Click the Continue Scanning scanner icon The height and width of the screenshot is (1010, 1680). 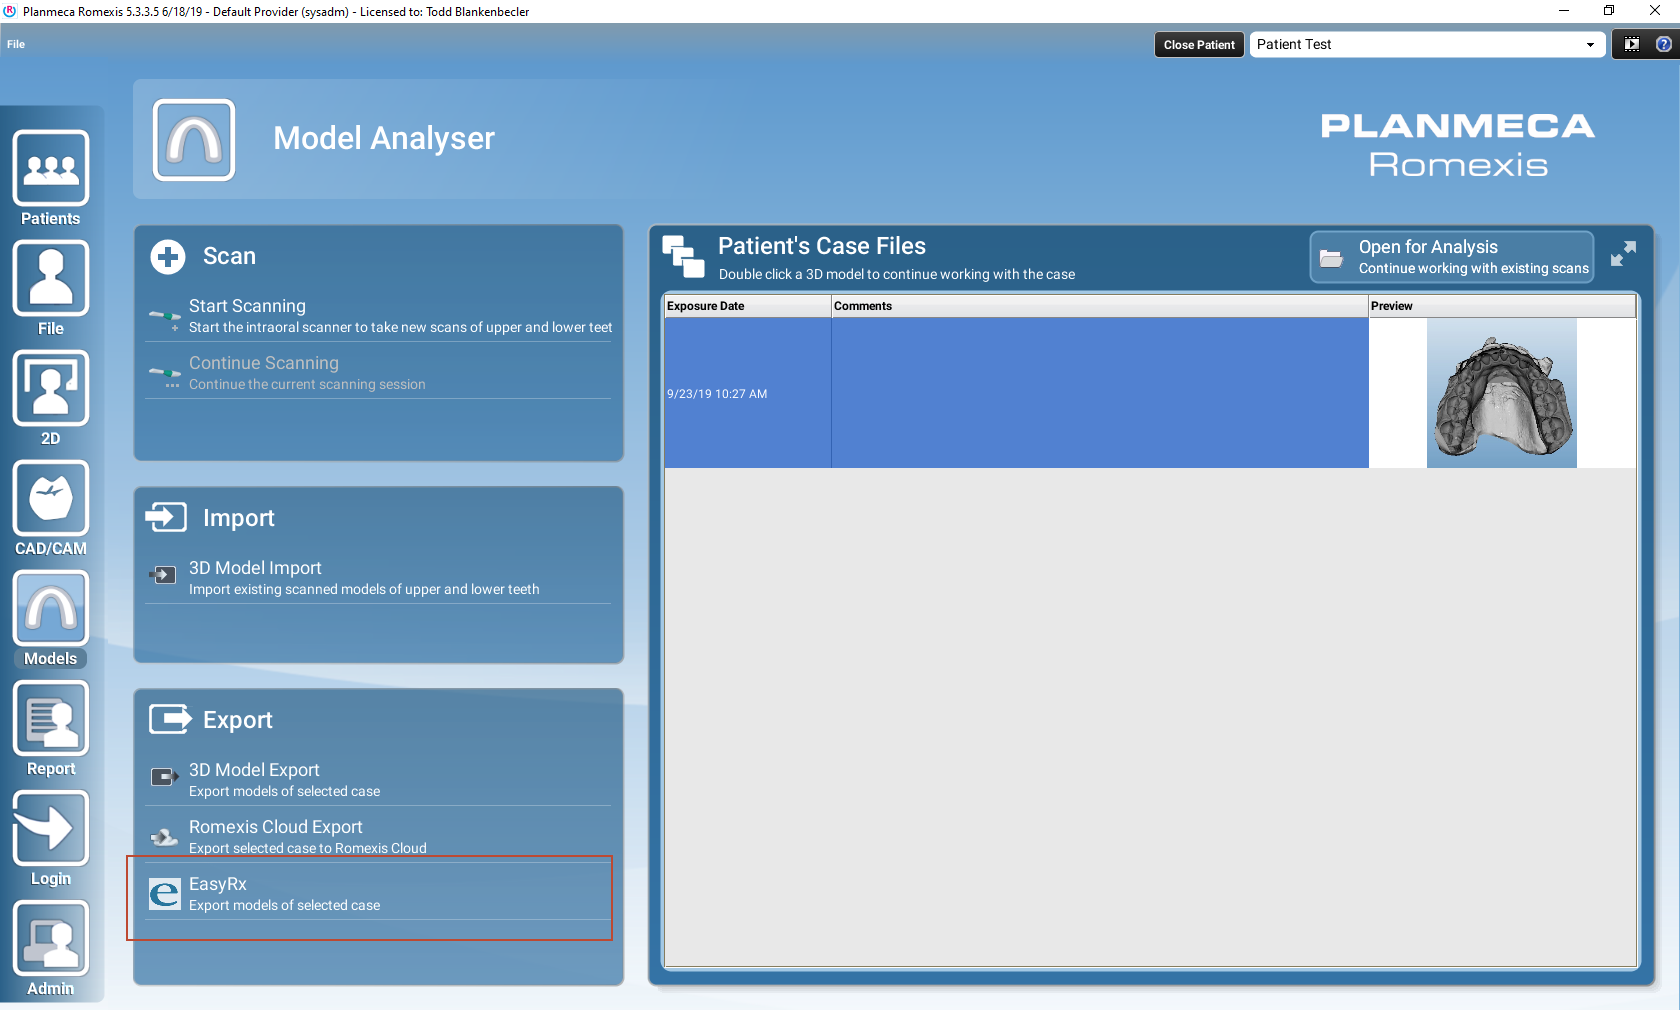(x=164, y=375)
